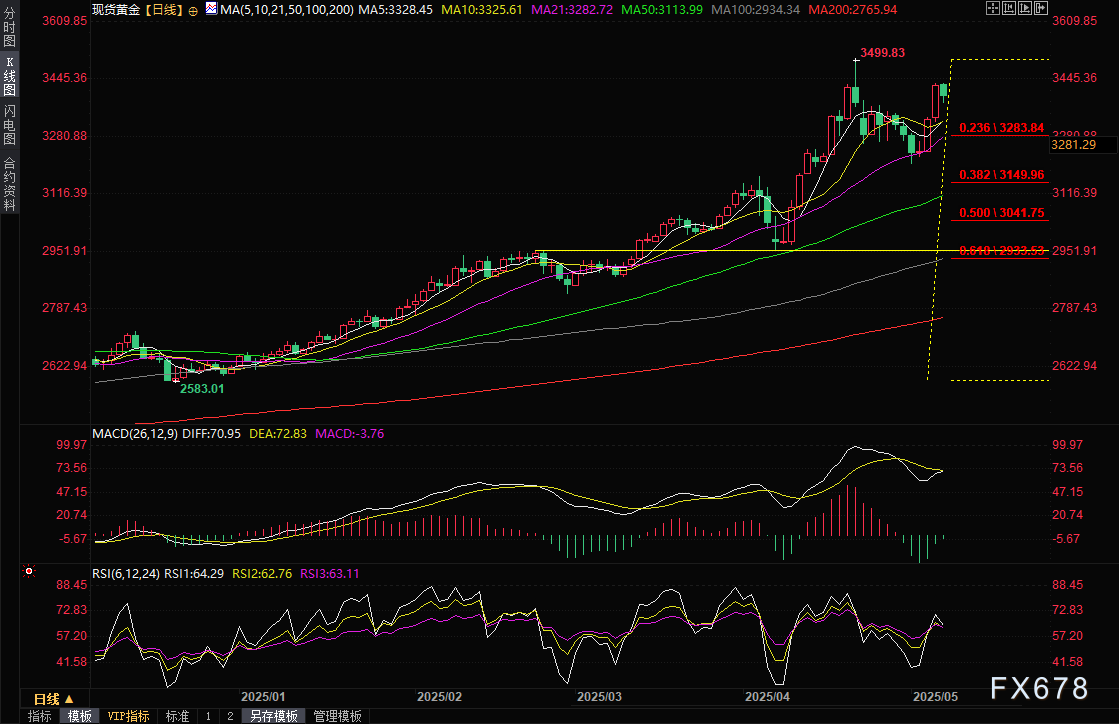Select the 模板 bottom tab

click(80, 716)
